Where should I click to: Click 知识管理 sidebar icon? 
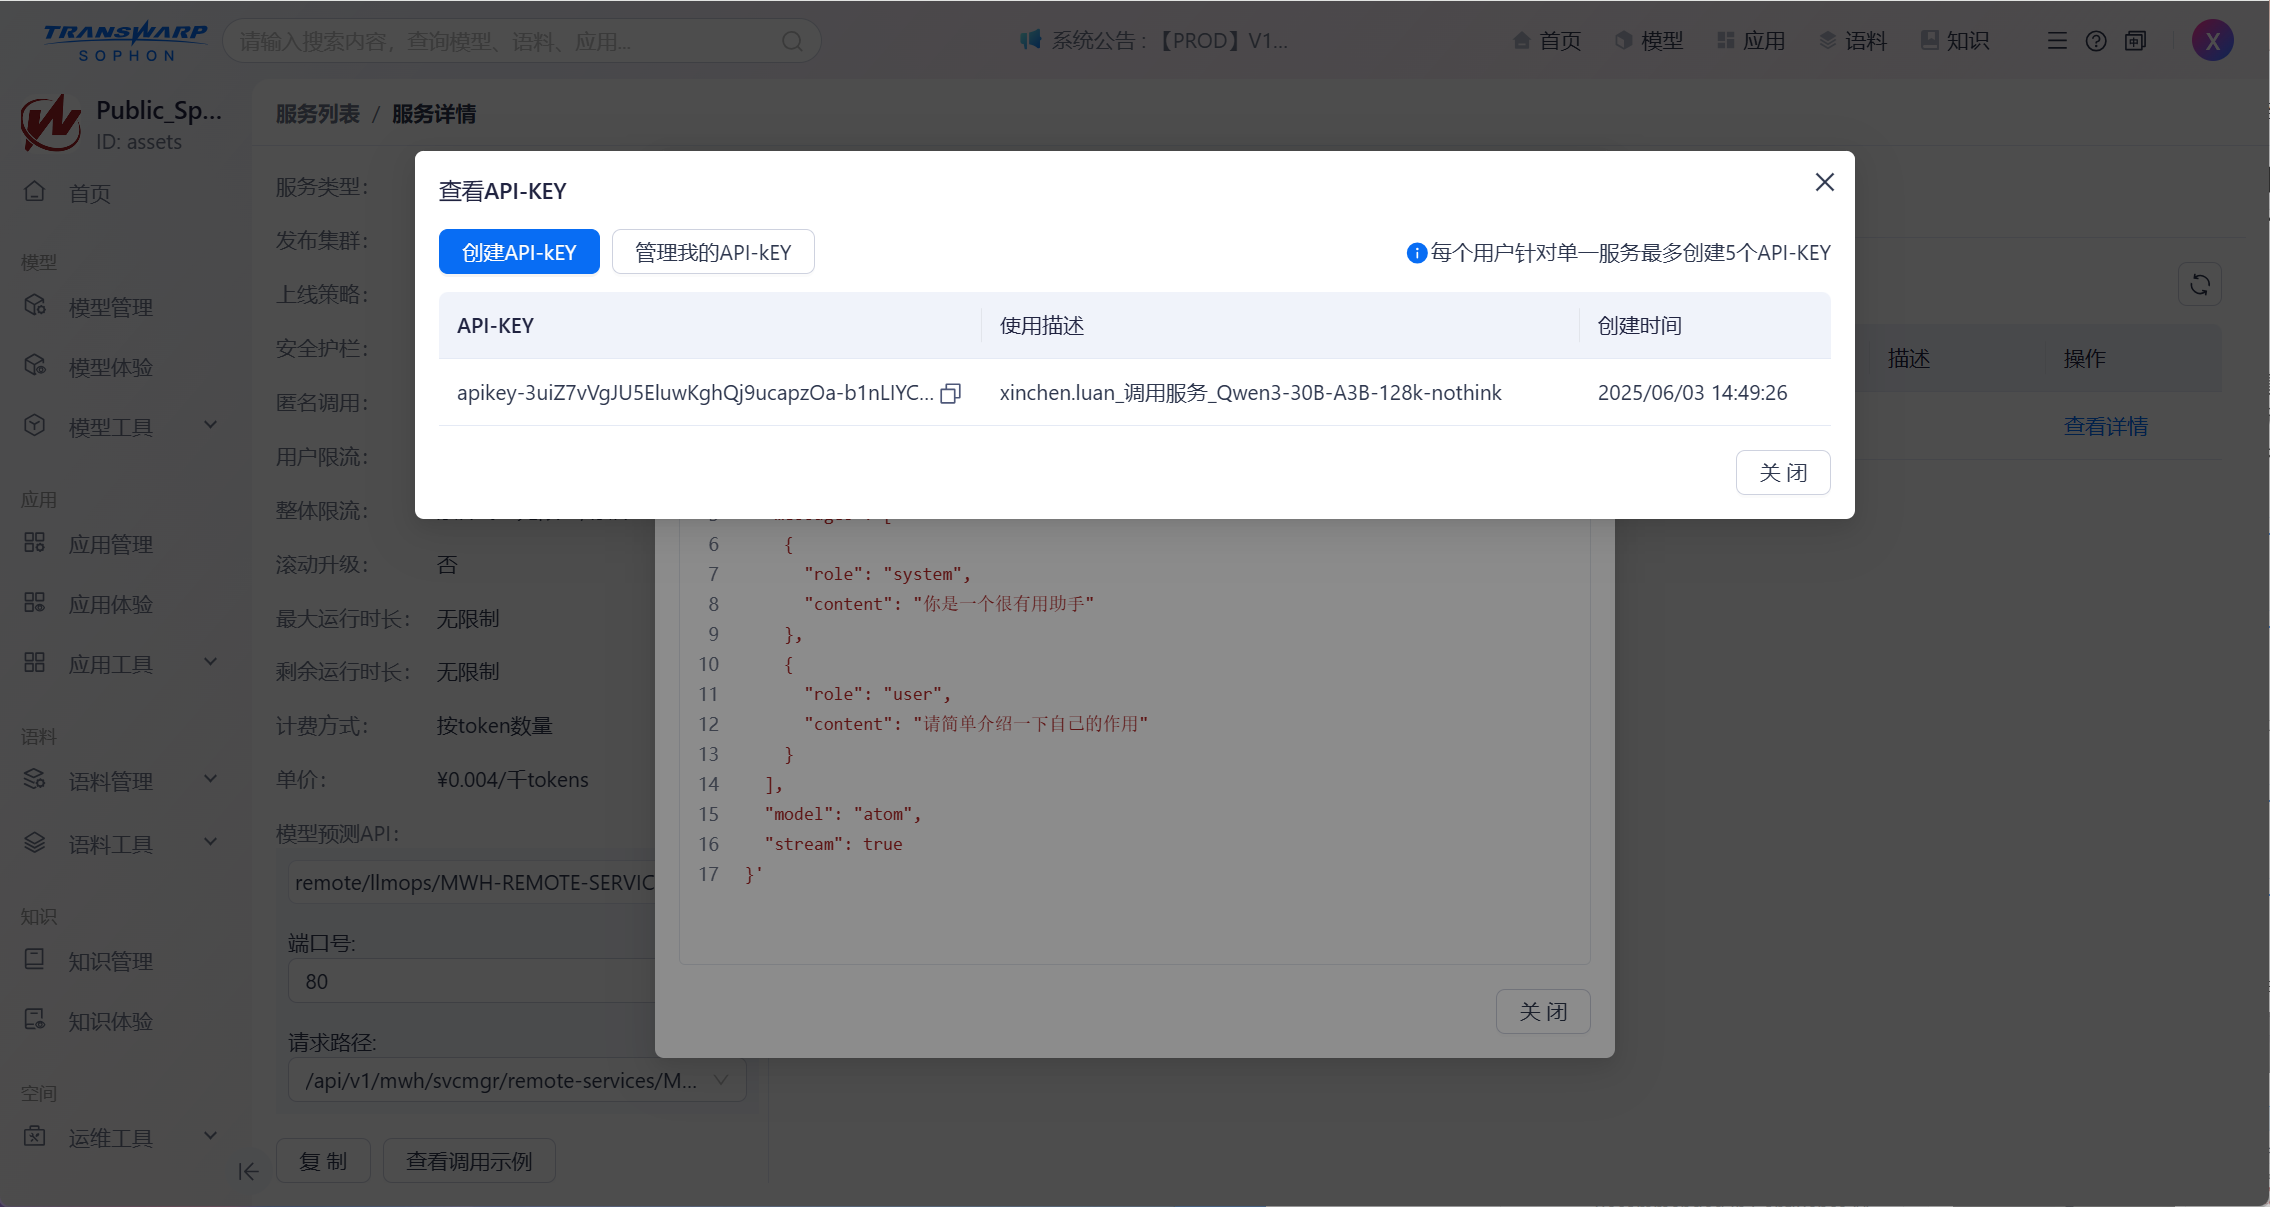pos(35,959)
